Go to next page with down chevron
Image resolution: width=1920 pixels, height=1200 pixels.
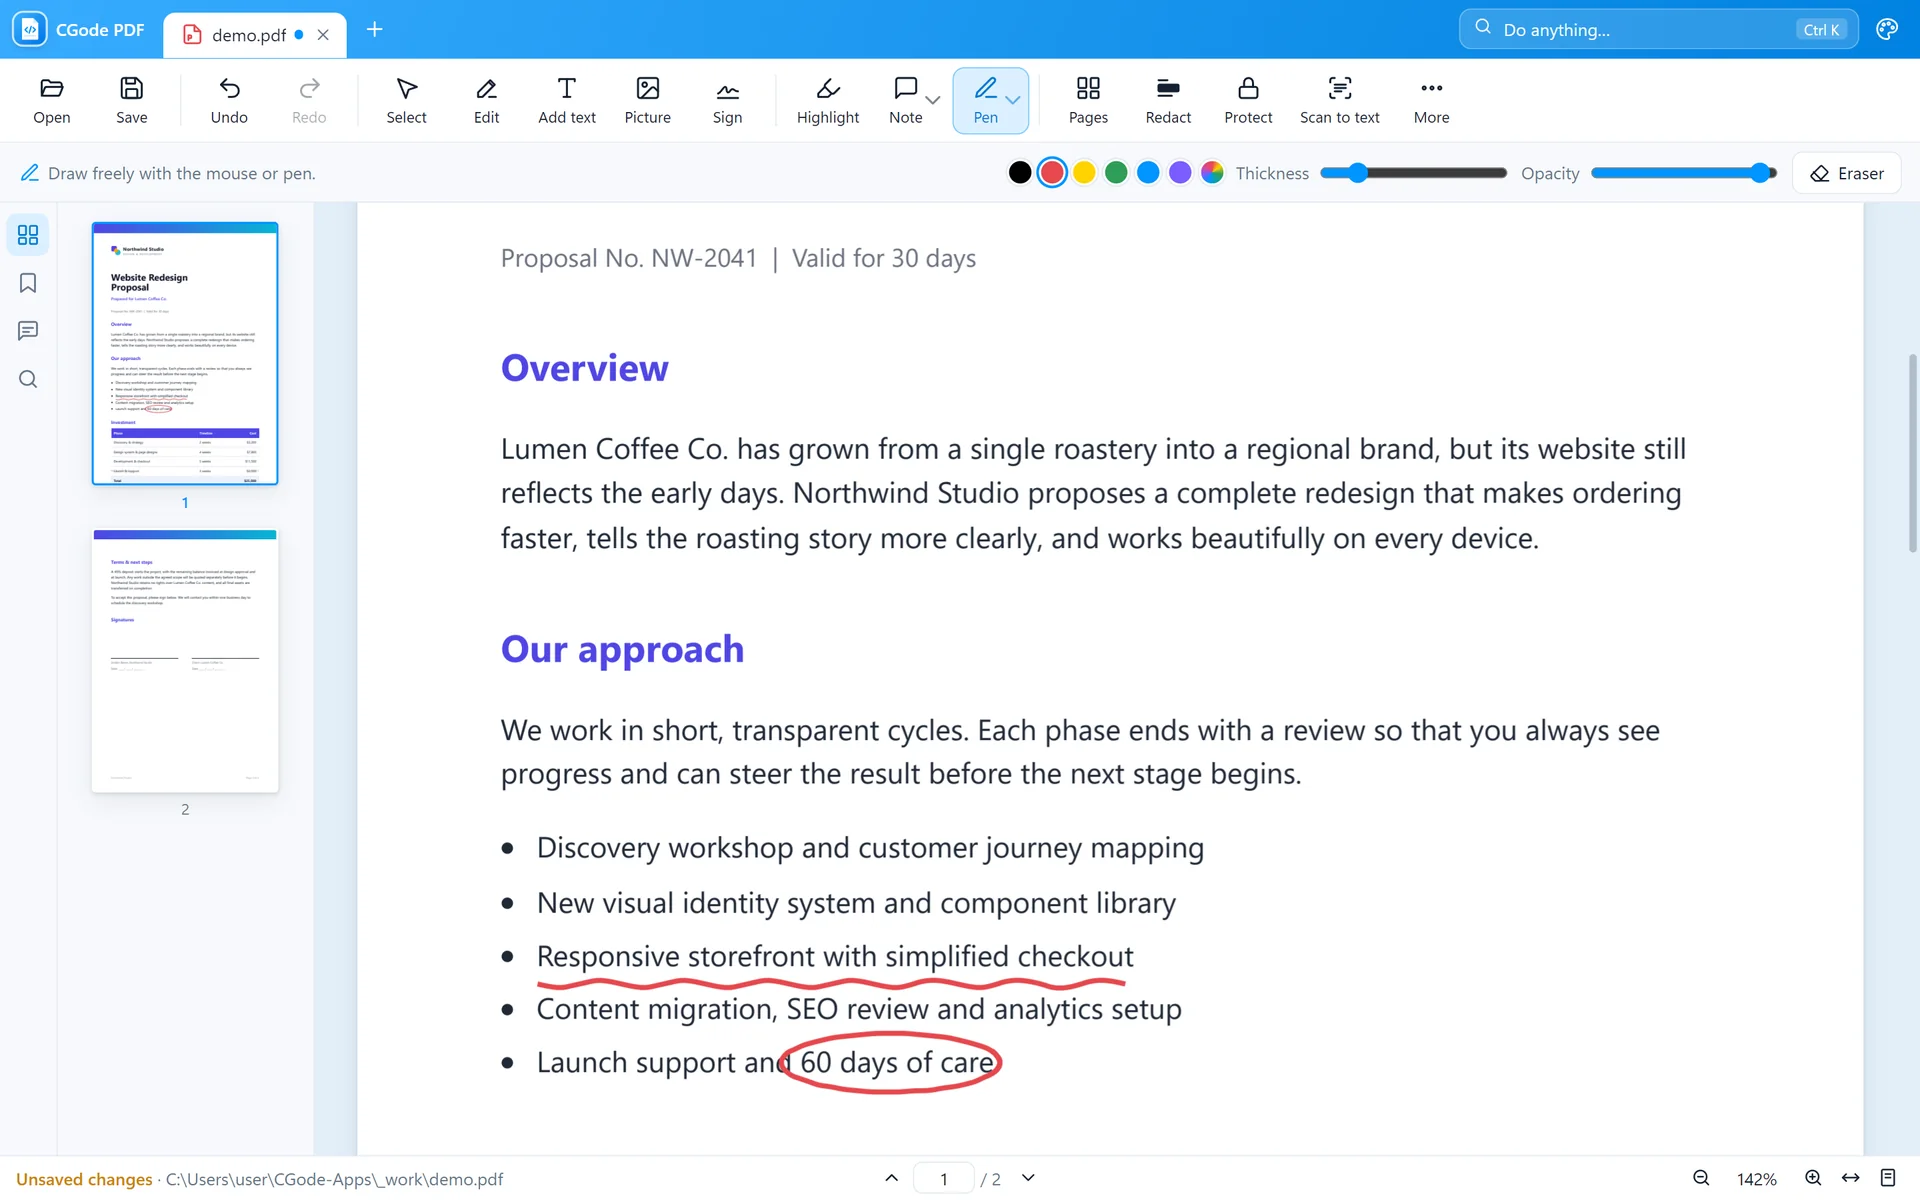click(x=1028, y=1178)
